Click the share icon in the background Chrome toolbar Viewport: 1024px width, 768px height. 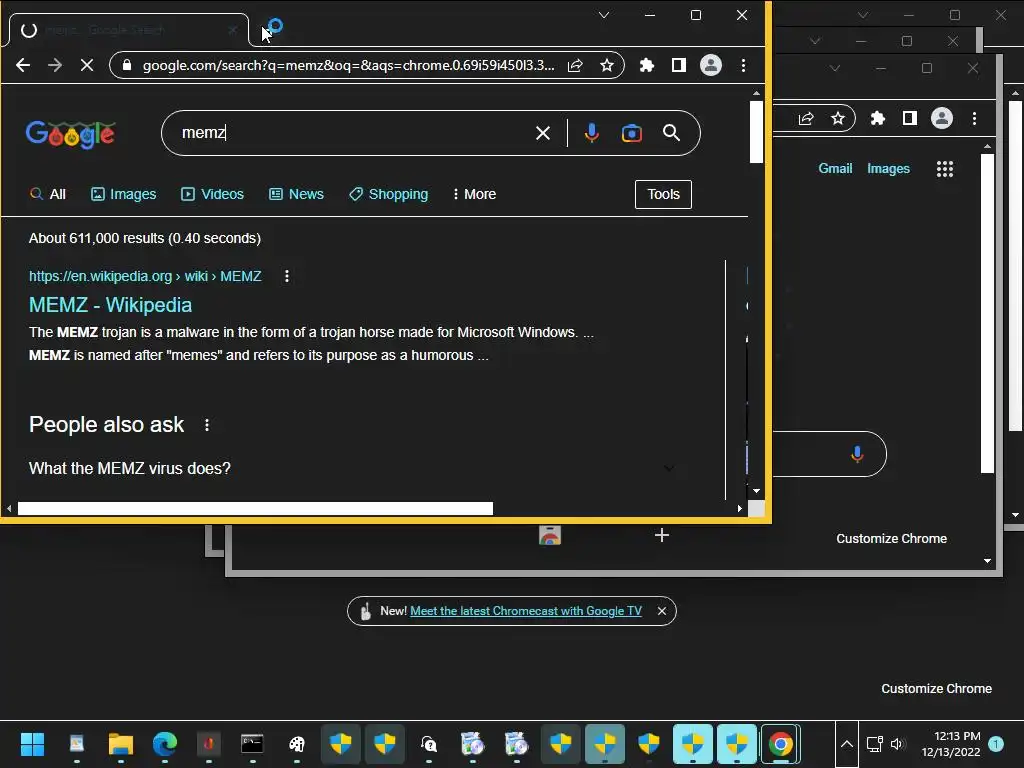click(x=806, y=118)
